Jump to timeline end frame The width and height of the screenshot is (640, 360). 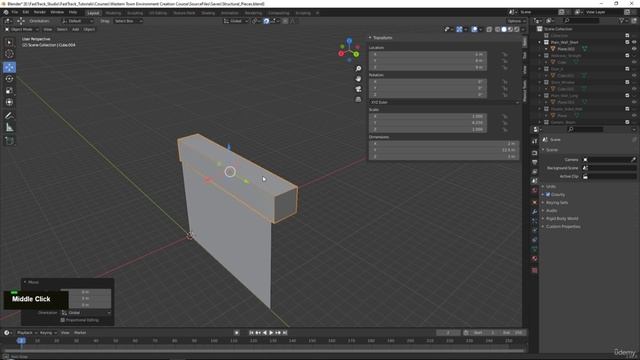285,333
